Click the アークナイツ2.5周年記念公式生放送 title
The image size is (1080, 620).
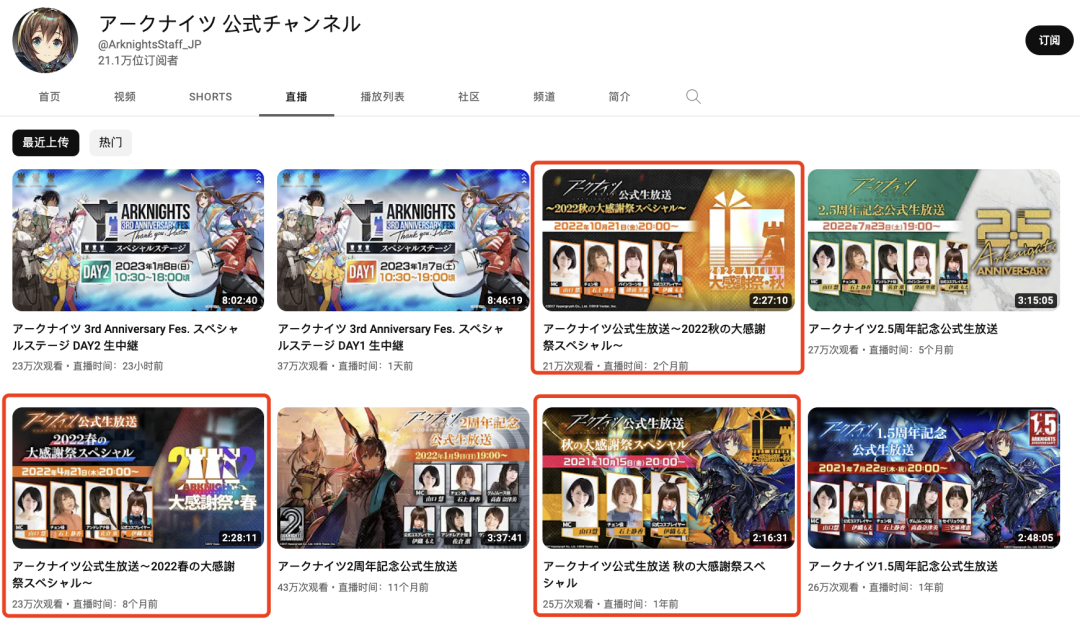coord(903,329)
